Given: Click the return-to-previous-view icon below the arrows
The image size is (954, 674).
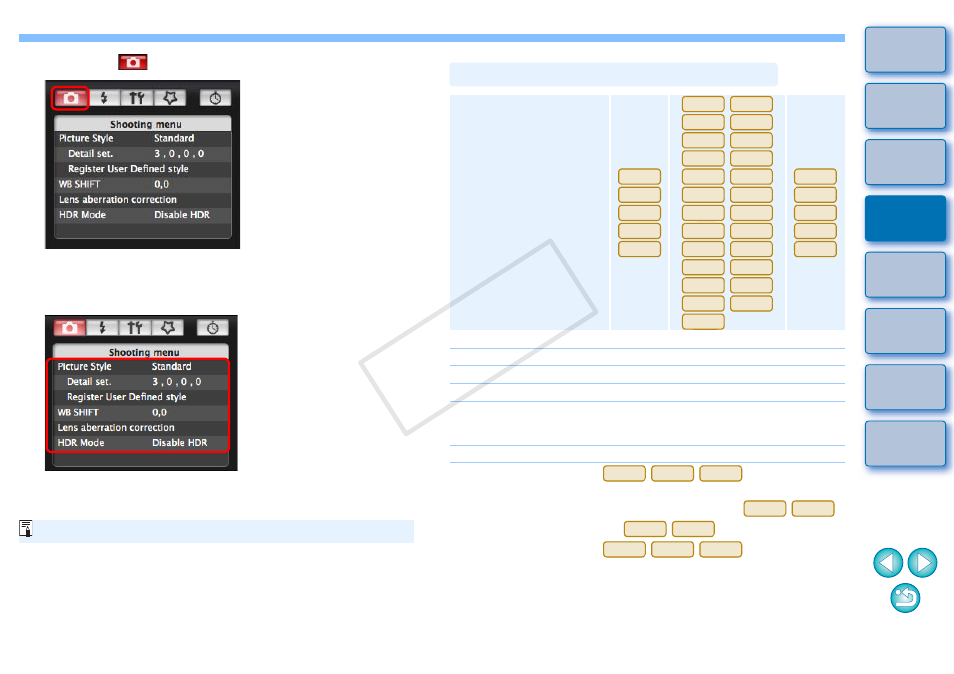Looking at the screenshot, I should click(x=905, y=598).
